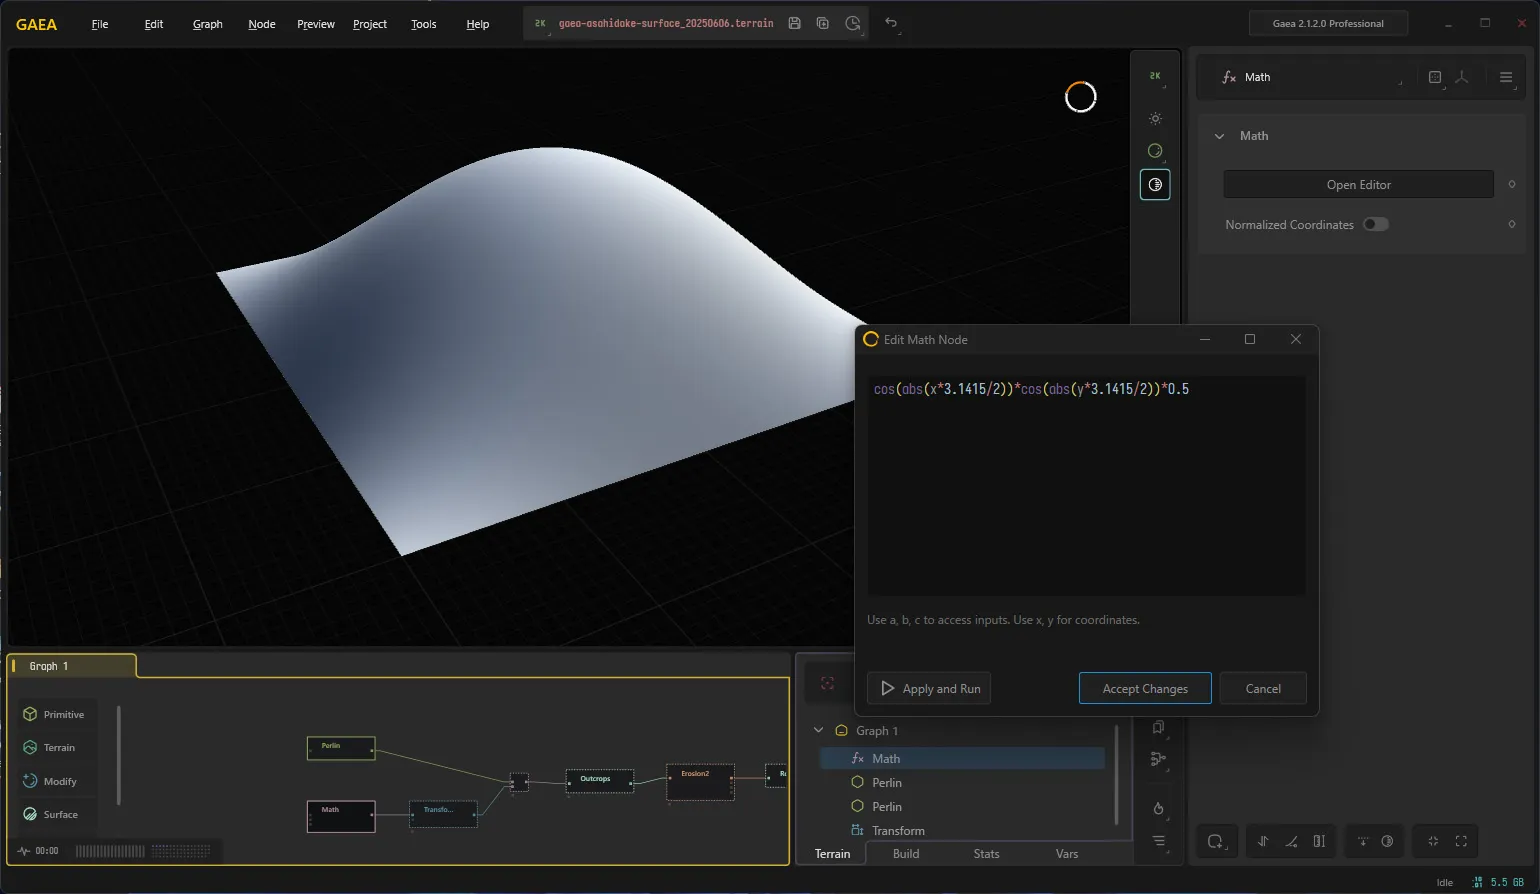Click the 2K resolution icon beside viewport

(x=1155, y=76)
